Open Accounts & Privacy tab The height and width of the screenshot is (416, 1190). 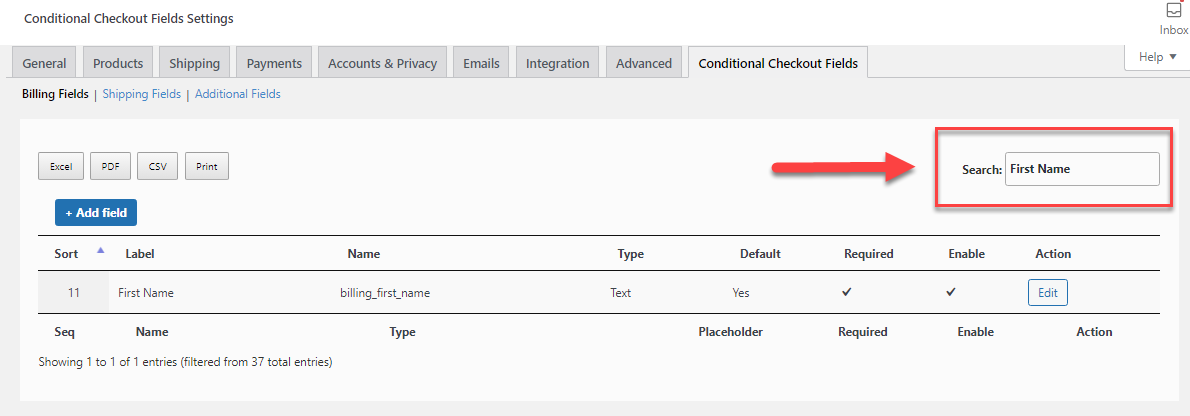pyautogui.click(x=382, y=63)
